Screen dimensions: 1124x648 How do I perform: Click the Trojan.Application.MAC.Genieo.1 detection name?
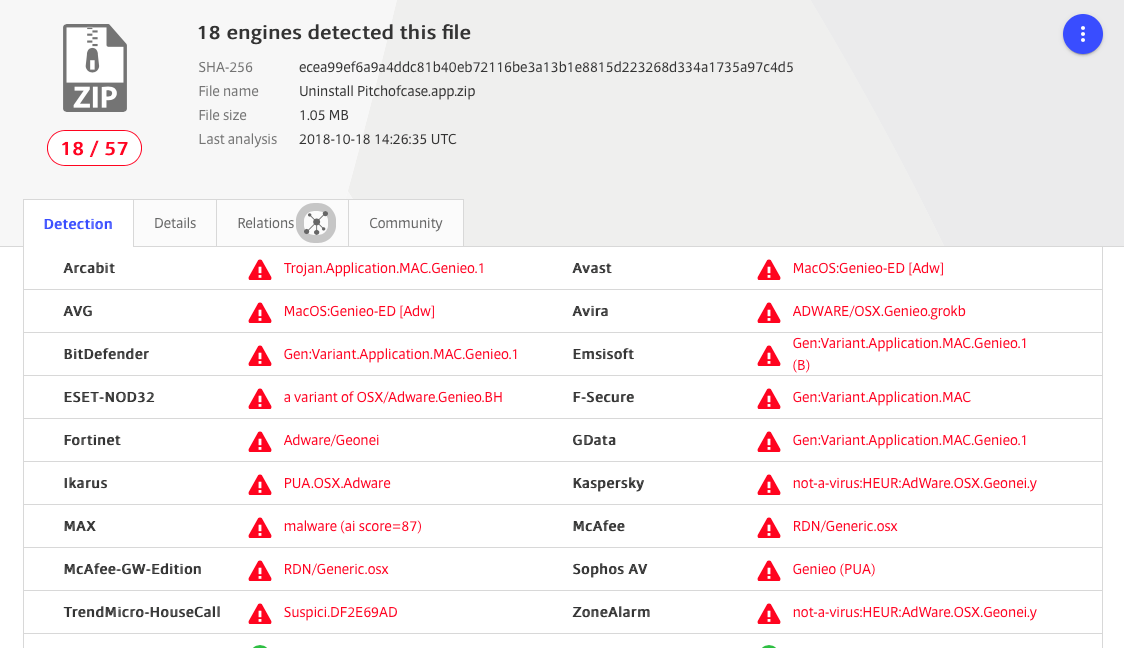tap(384, 268)
